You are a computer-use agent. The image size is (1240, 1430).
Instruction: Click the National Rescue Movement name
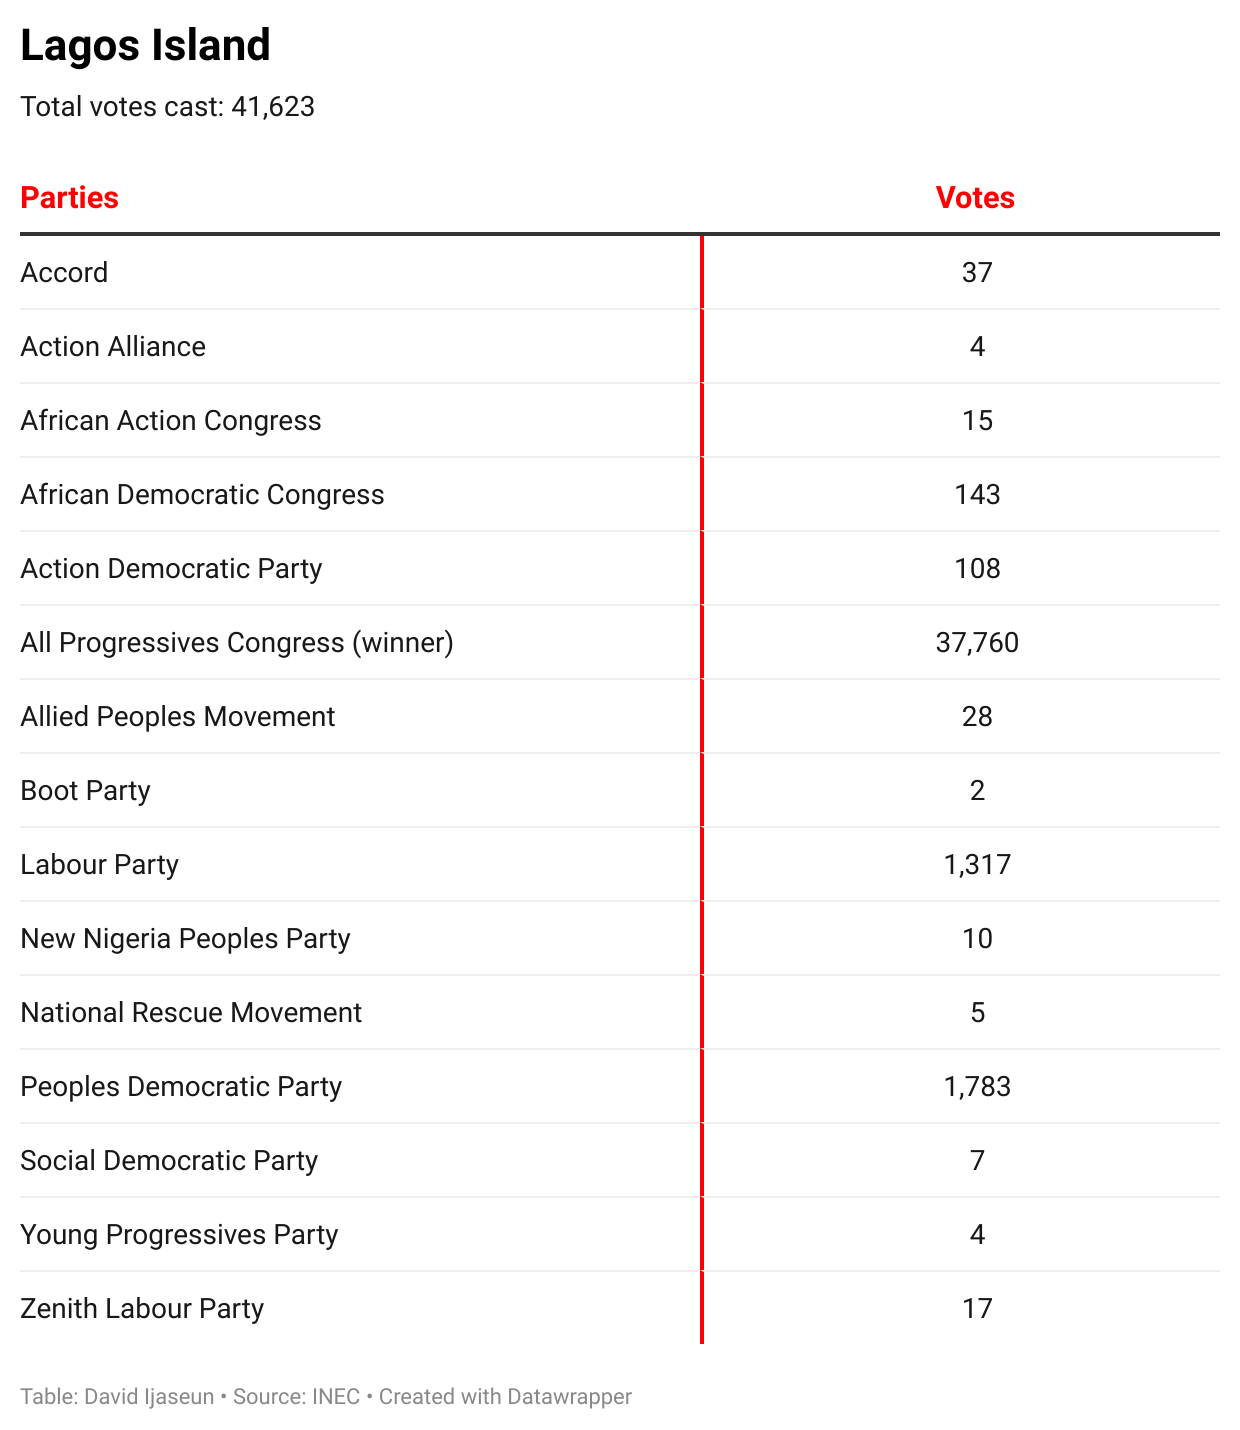pyautogui.click(x=191, y=1013)
